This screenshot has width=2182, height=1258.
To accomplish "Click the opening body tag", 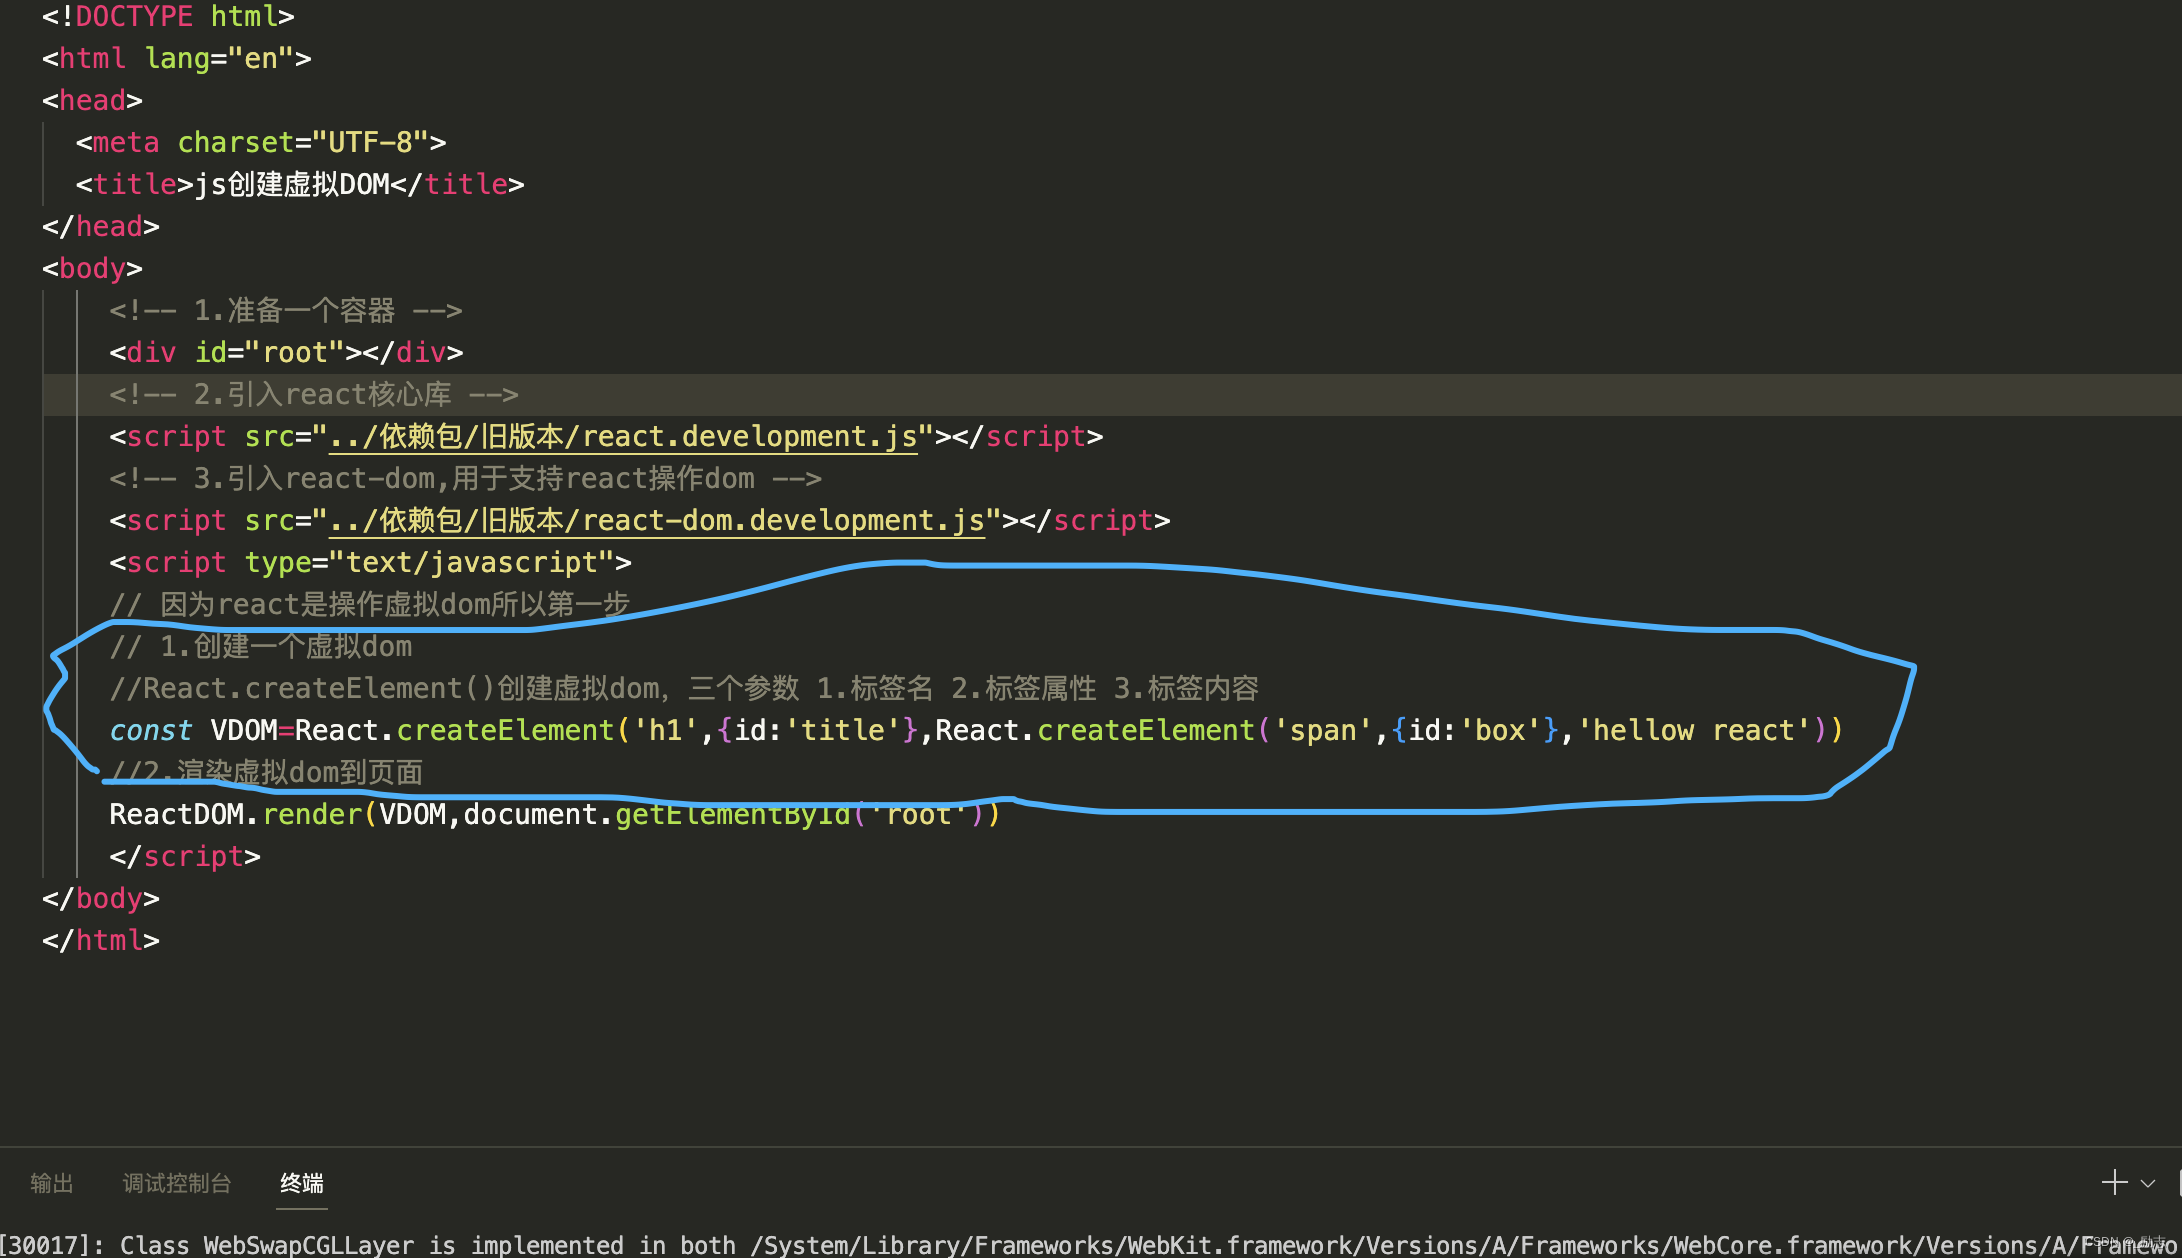I will tap(92, 269).
